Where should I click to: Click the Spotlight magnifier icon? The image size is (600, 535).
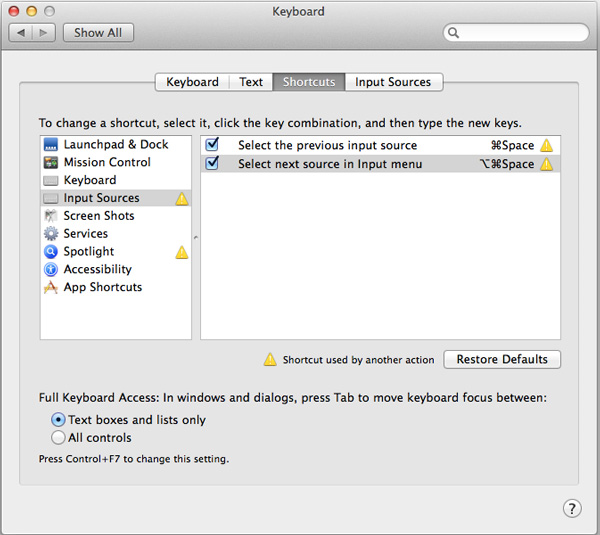51,251
